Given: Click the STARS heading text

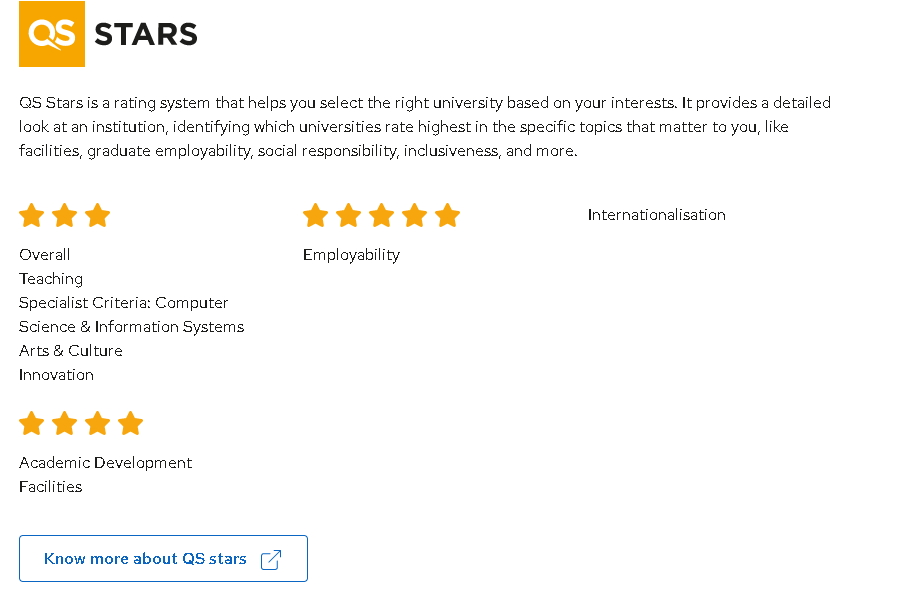Looking at the screenshot, I should [x=146, y=35].
